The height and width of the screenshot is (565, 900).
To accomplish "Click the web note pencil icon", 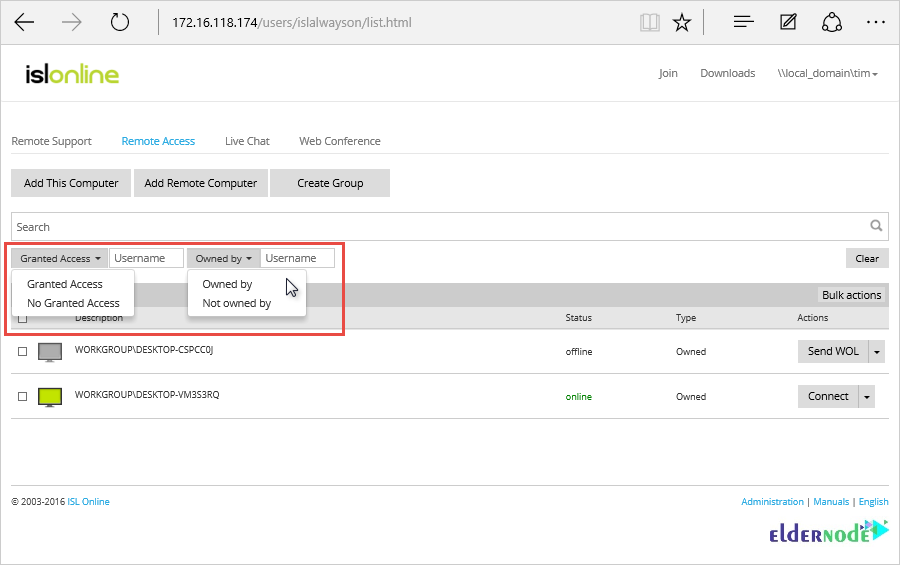I will click(x=788, y=22).
